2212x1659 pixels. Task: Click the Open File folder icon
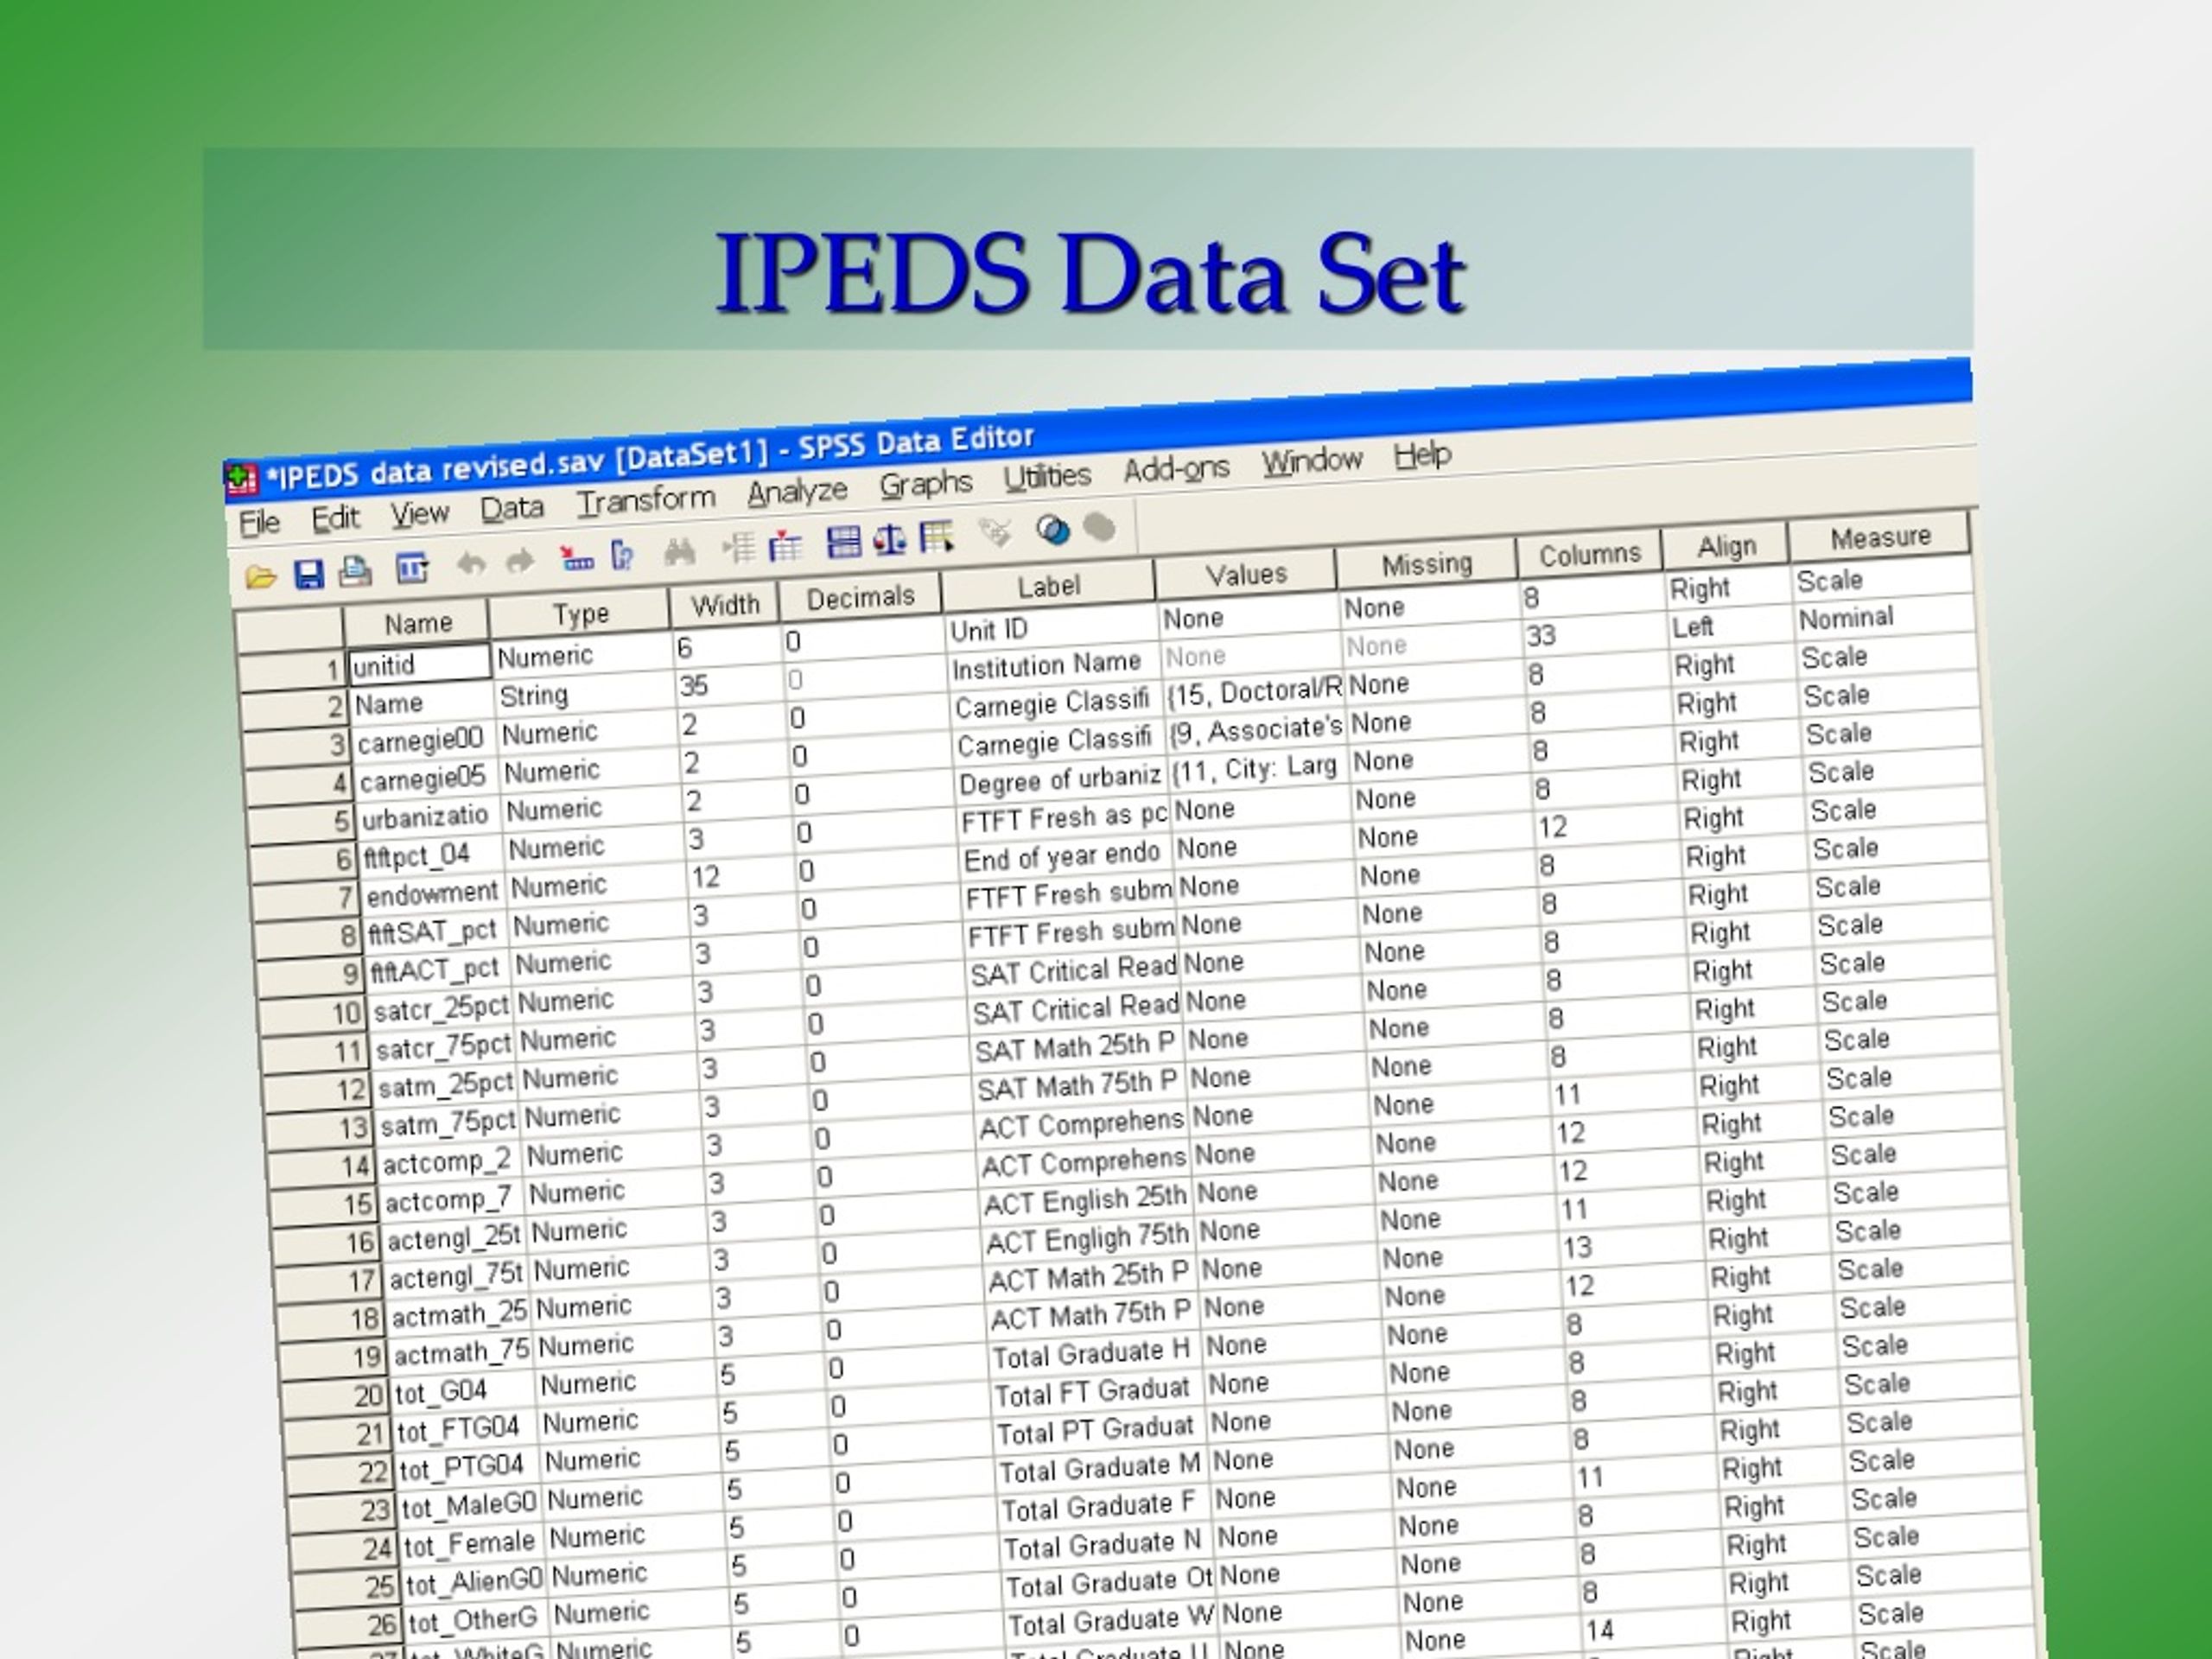260,577
